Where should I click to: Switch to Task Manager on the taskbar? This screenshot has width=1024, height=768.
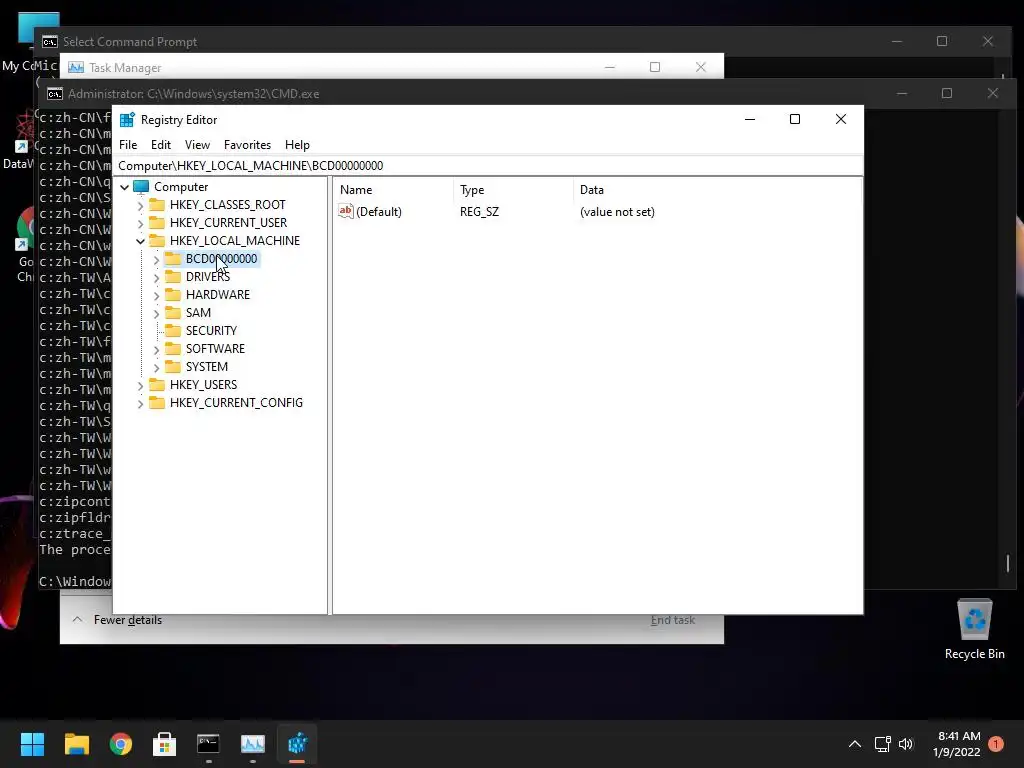(x=253, y=744)
